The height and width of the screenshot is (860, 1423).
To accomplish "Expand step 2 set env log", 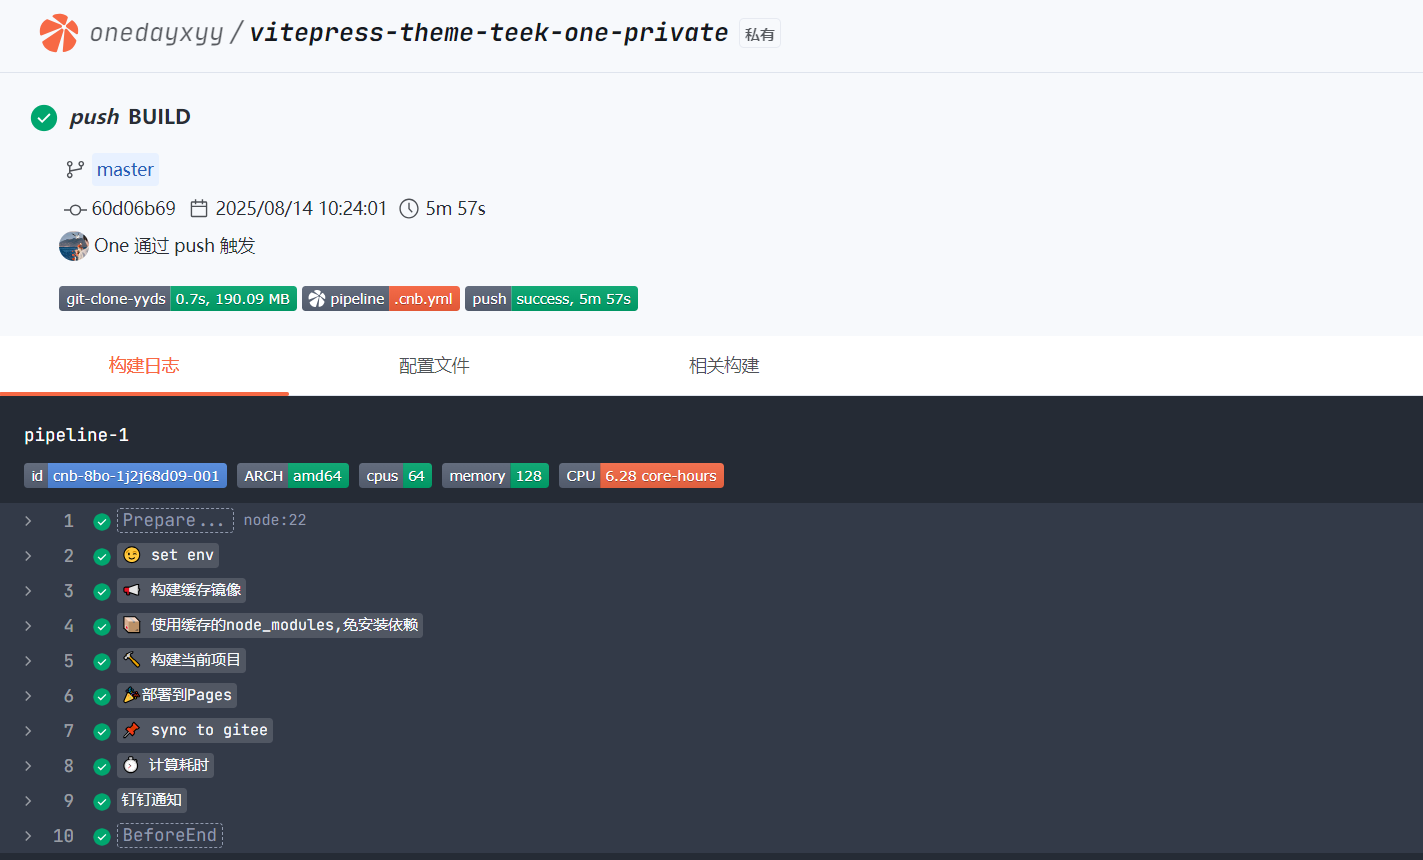I will tap(28, 556).
